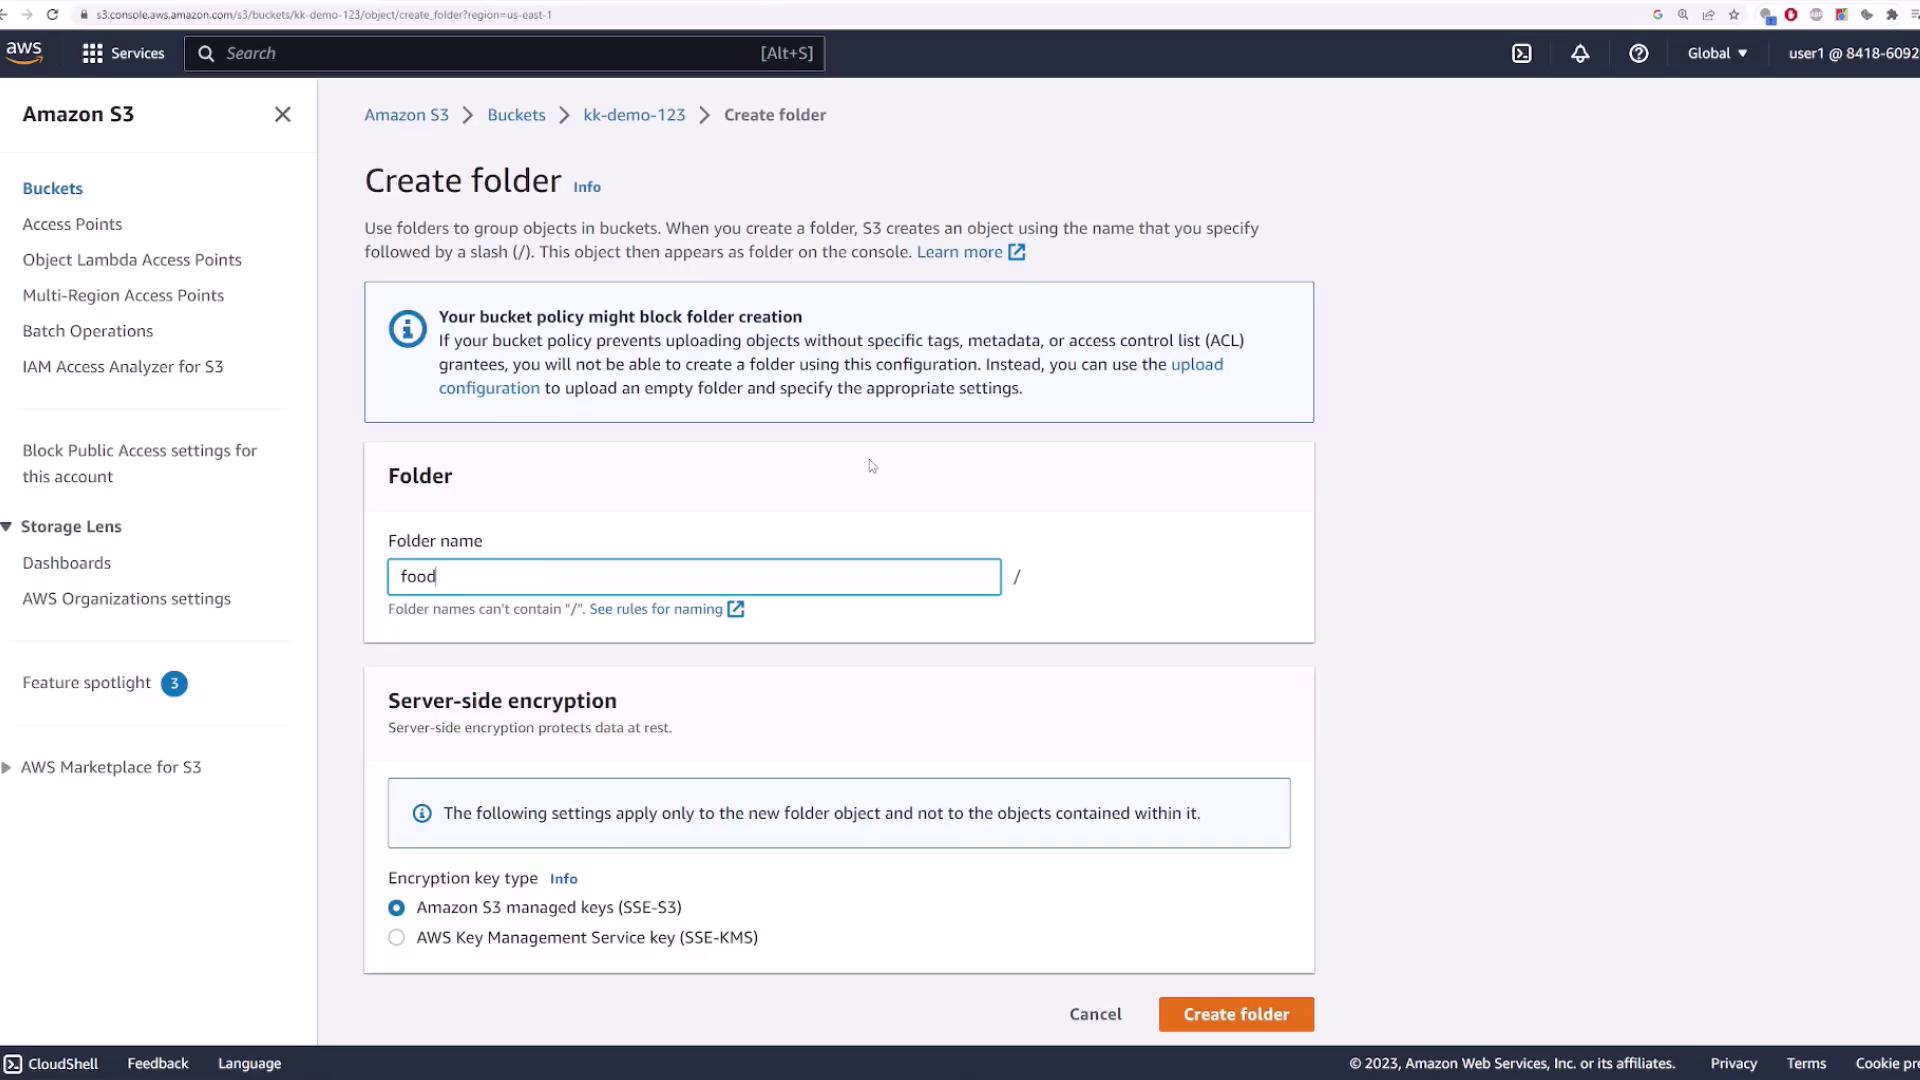Reload the page with browser refresh
This screenshot has height=1080, width=1920.
click(x=52, y=14)
